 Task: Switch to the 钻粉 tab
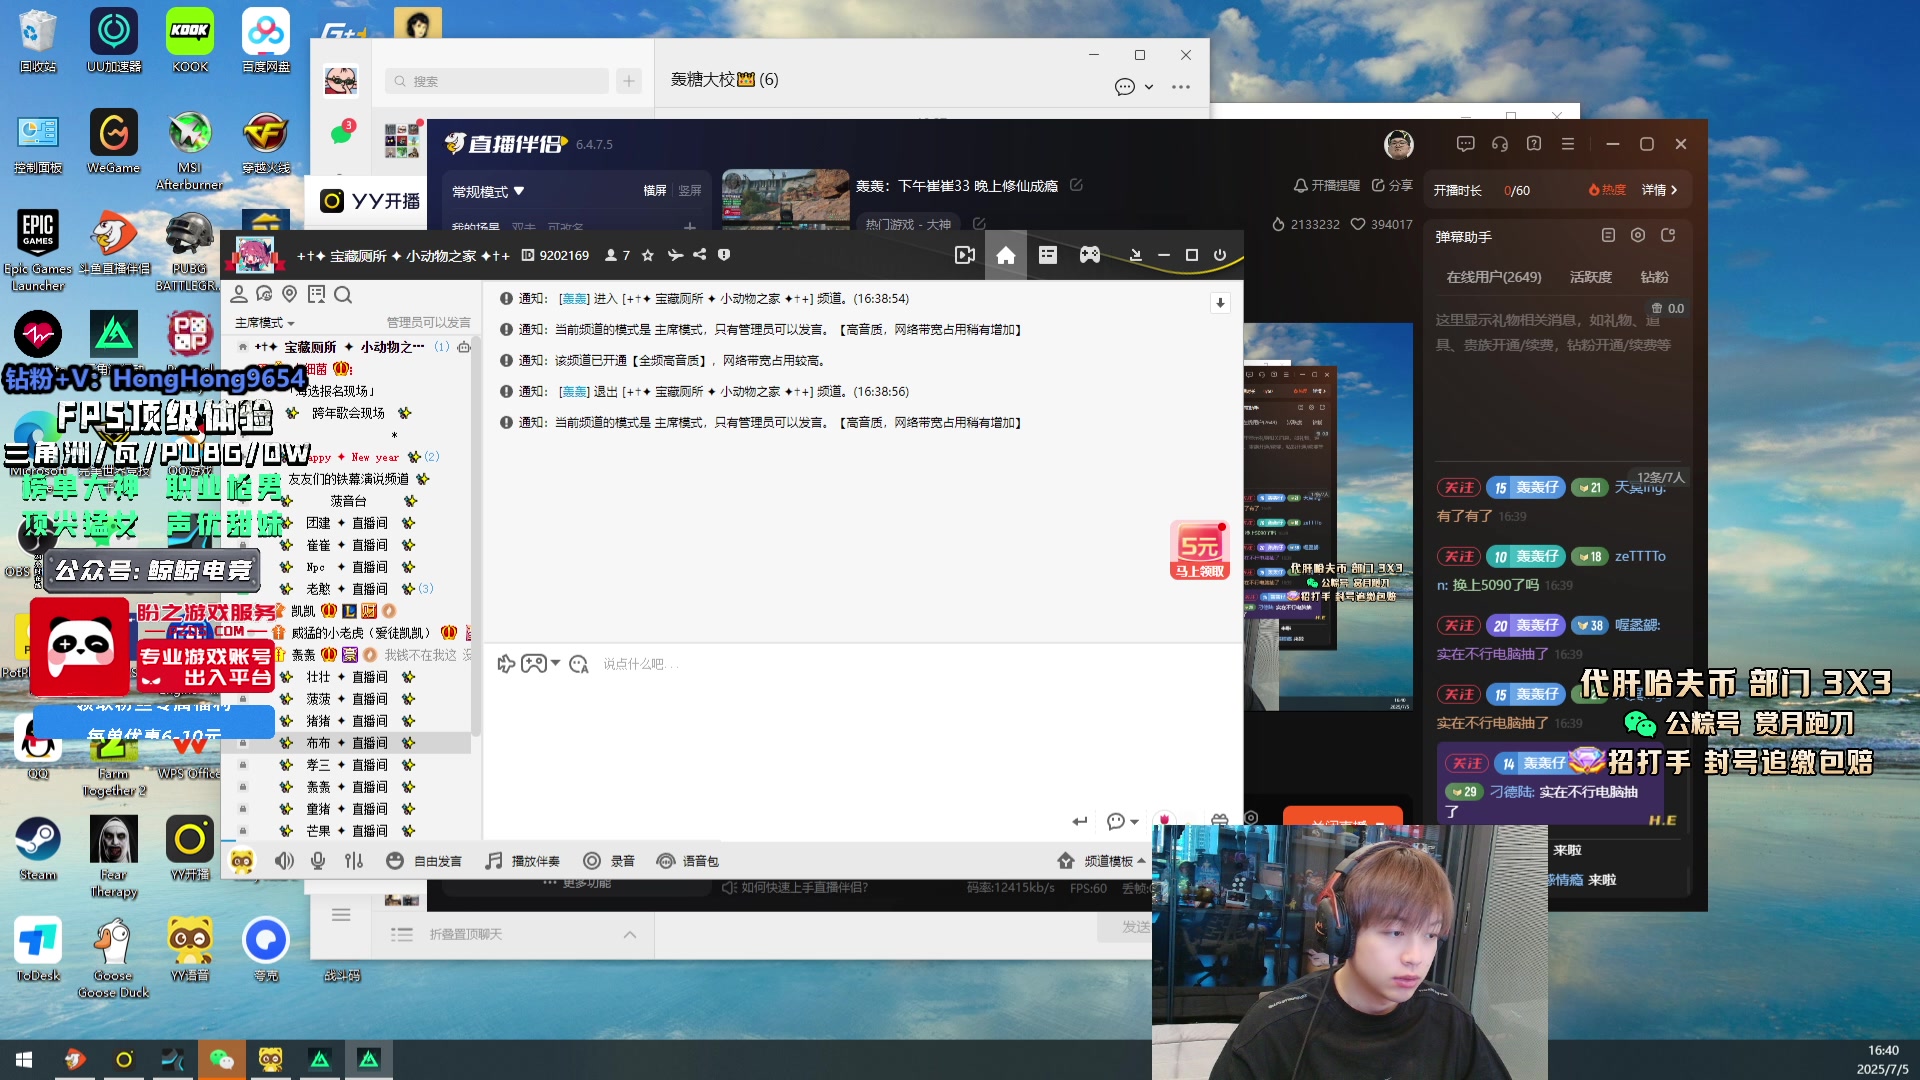pyautogui.click(x=1655, y=277)
